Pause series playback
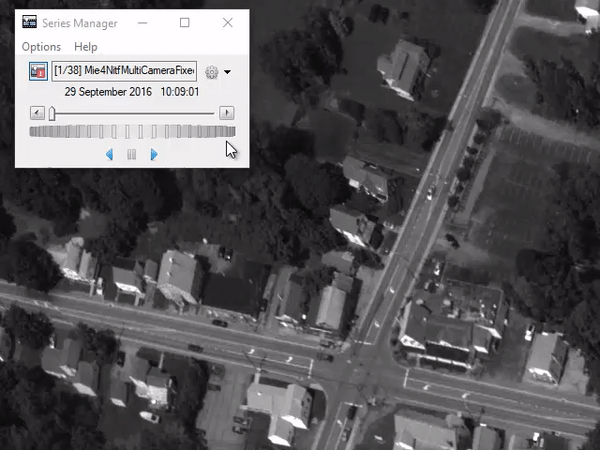 131,154
